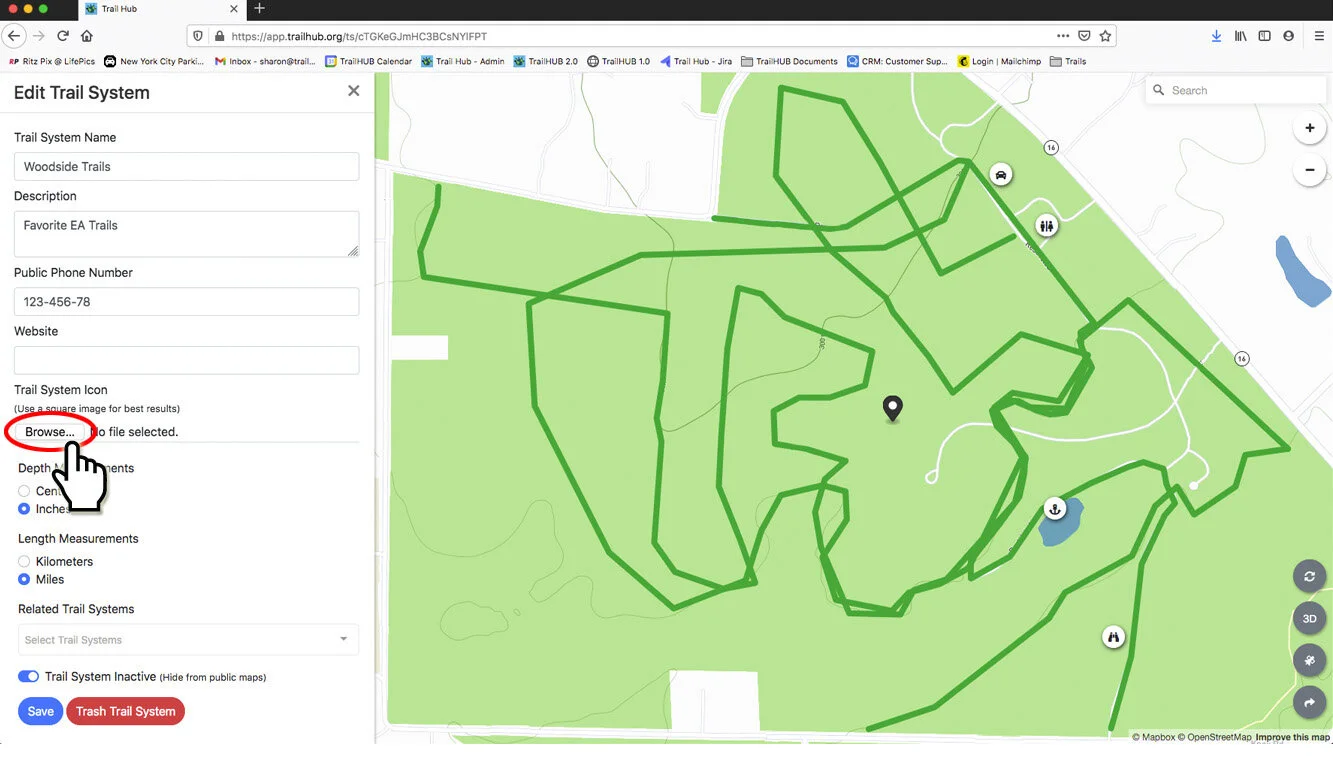The image size is (1333, 759).
Task: Open the TrailHUB Calendar bookmark
Action: coord(368,61)
